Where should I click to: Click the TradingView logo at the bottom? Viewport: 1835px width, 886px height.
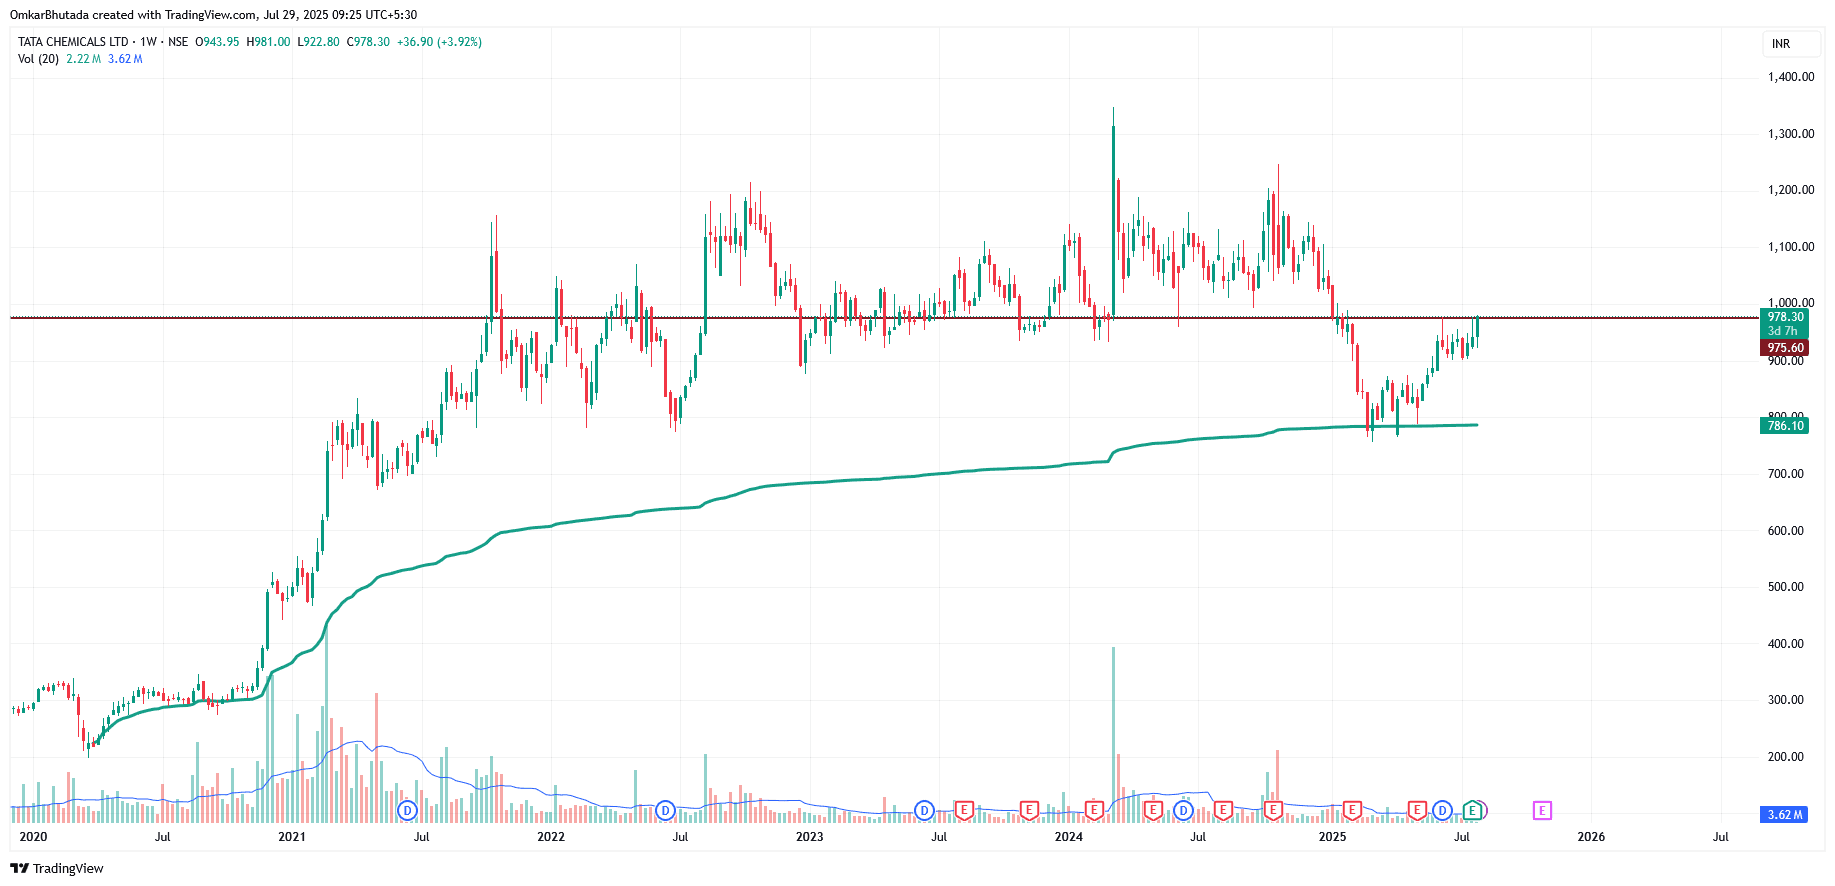(57, 868)
